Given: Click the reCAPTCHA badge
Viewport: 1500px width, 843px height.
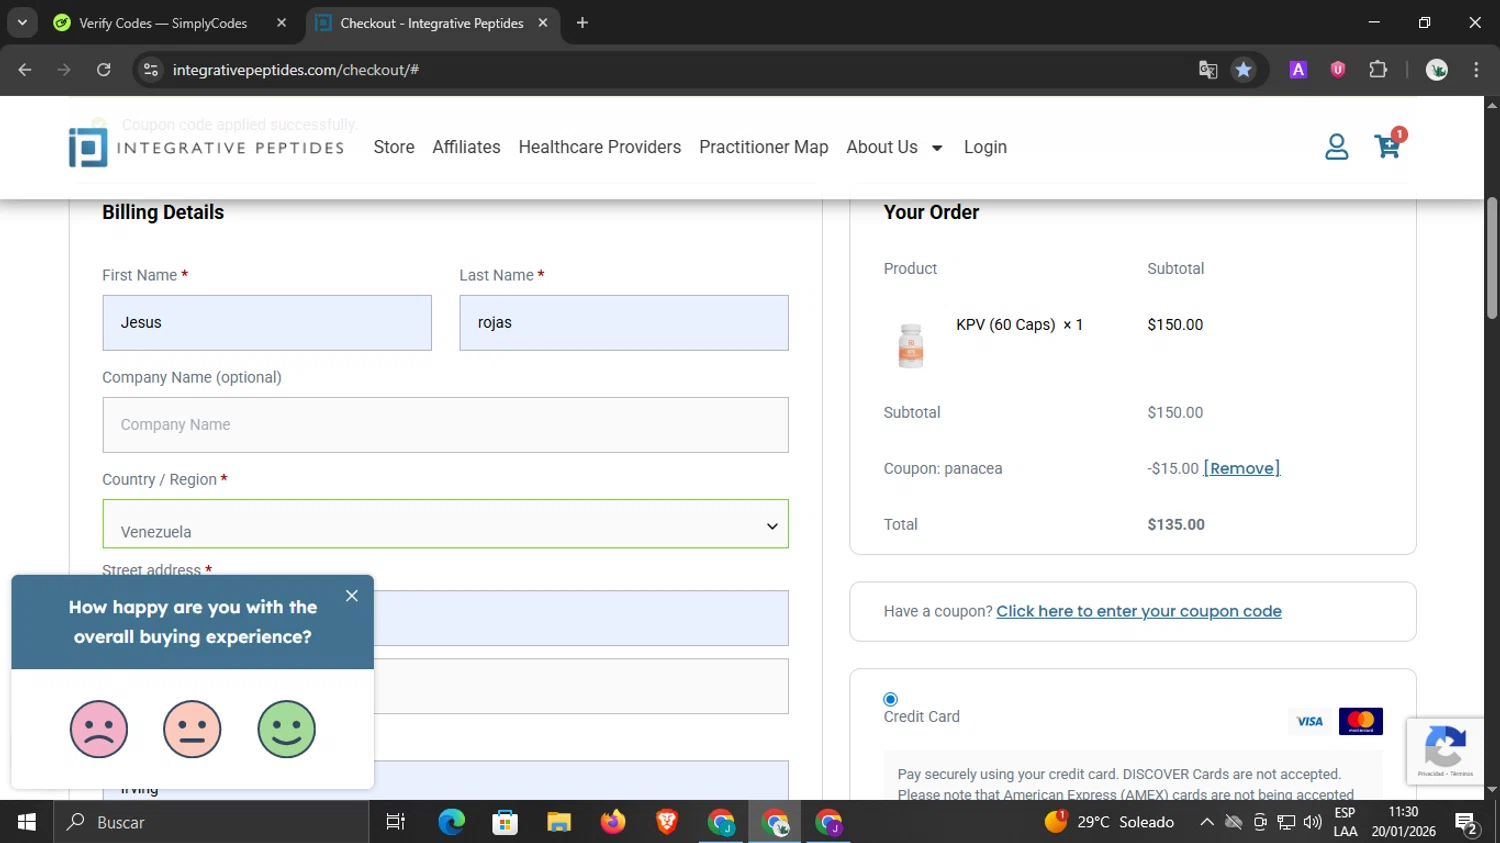Looking at the screenshot, I should tap(1445, 751).
